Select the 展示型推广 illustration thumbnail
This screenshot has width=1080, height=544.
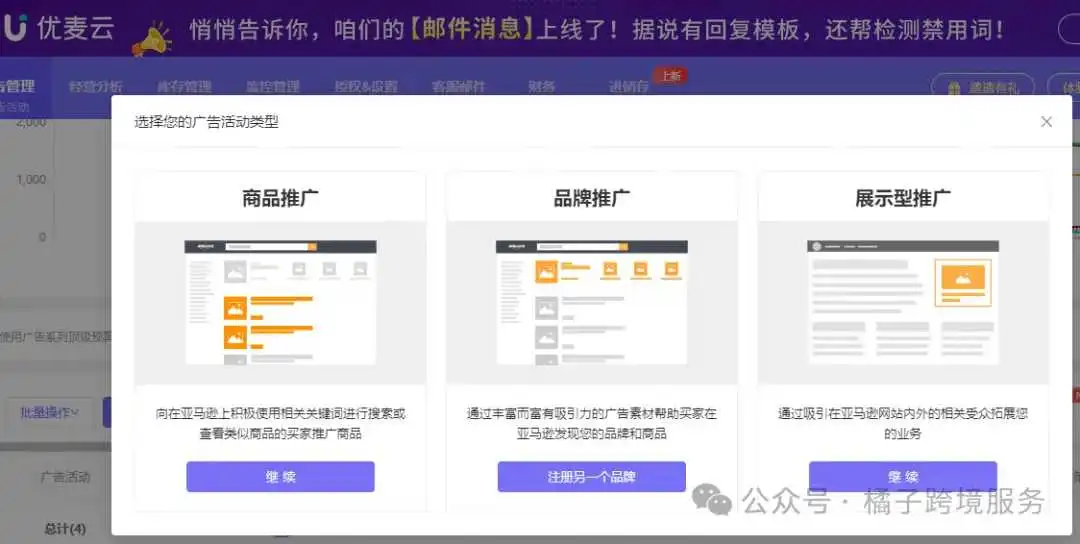coord(903,302)
